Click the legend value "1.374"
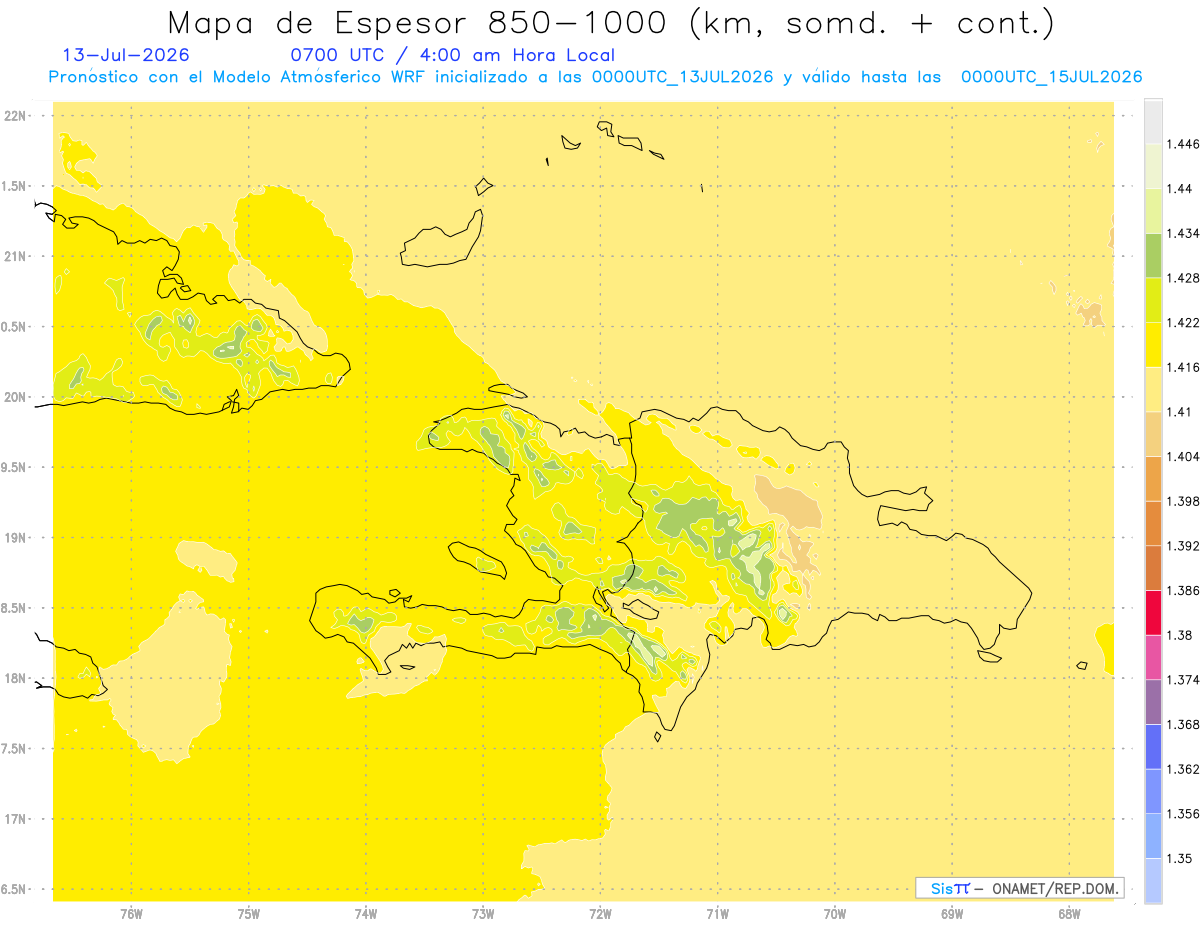The height and width of the screenshot is (927, 1200). [x=1185, y=680]
